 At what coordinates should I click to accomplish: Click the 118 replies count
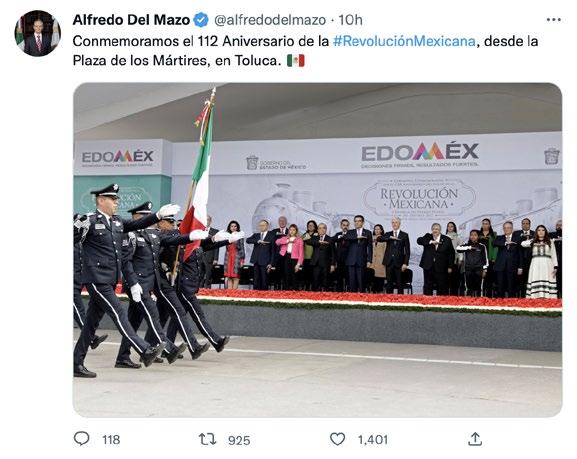(x=111, y=440)
